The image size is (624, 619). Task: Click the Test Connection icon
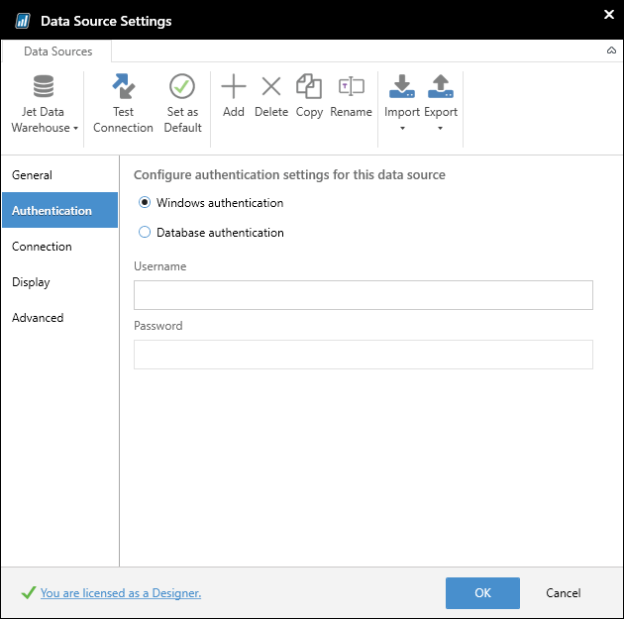coord(123,86)
